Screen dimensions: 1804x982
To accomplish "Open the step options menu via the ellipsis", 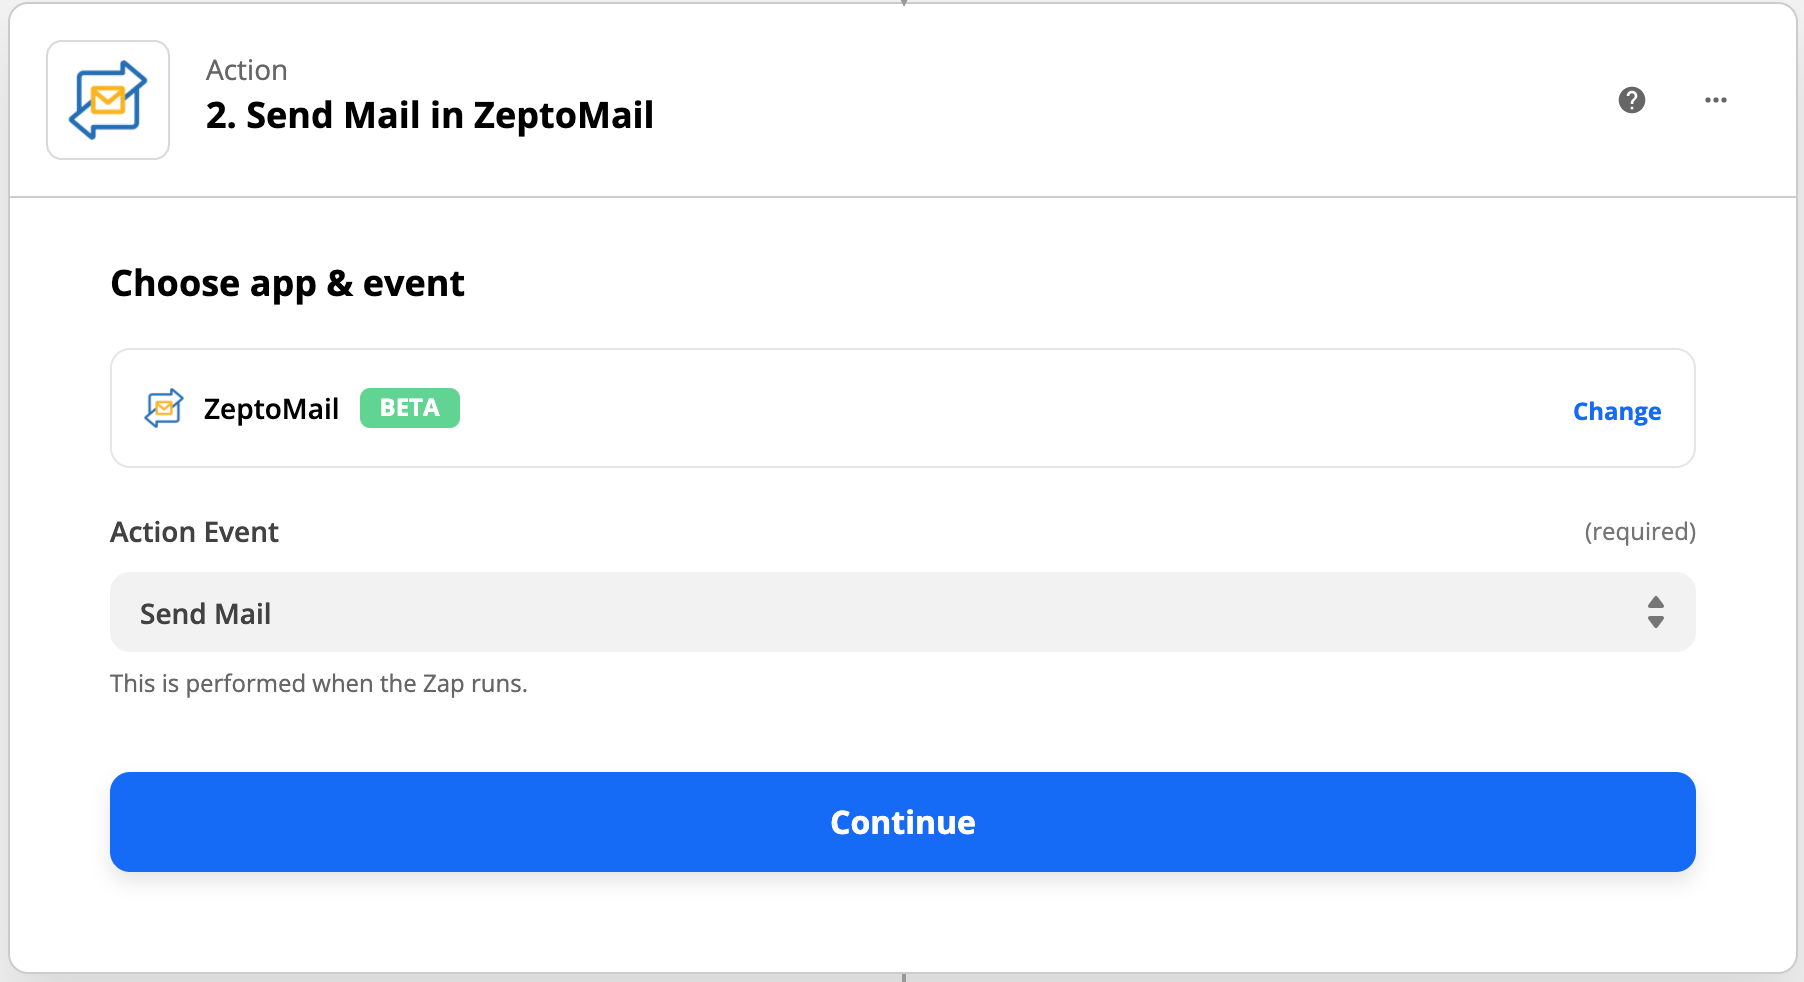I will click(x=1716, y=100).
